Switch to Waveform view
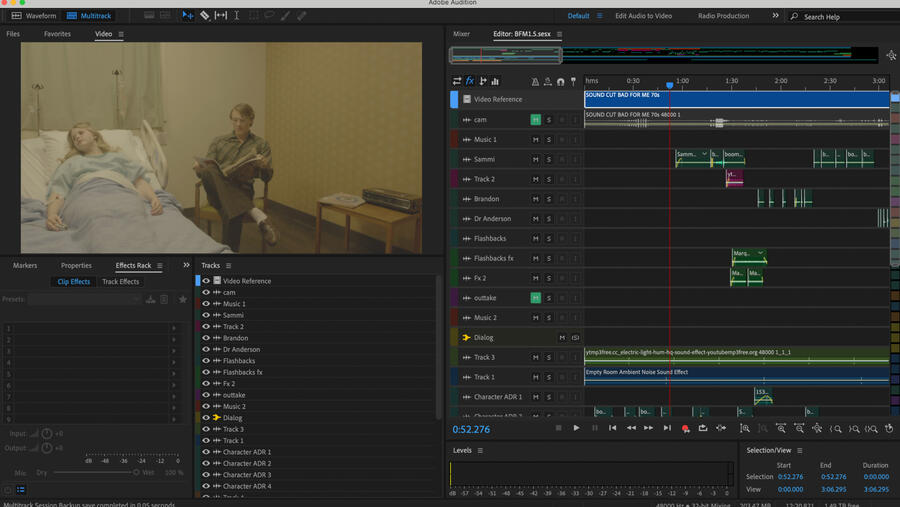 click(34, 16)
